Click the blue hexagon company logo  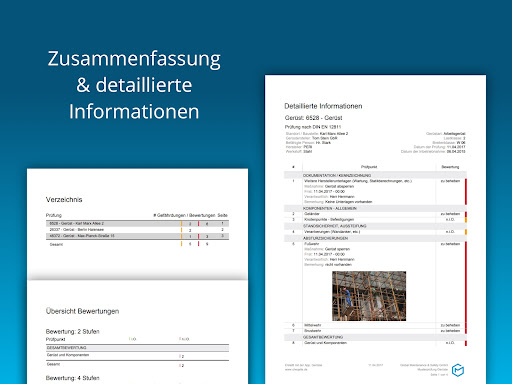pyautogui.click(x=458, y=370)
